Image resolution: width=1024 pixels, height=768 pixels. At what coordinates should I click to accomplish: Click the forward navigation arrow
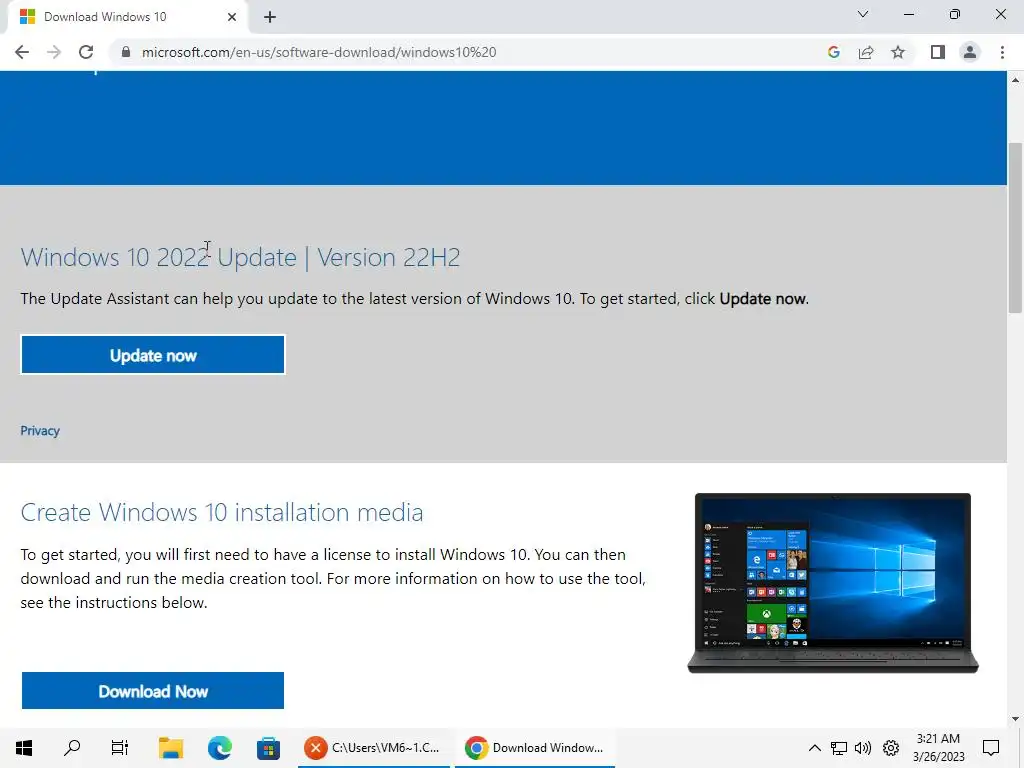pyautogui.click(x=54, y=52)
